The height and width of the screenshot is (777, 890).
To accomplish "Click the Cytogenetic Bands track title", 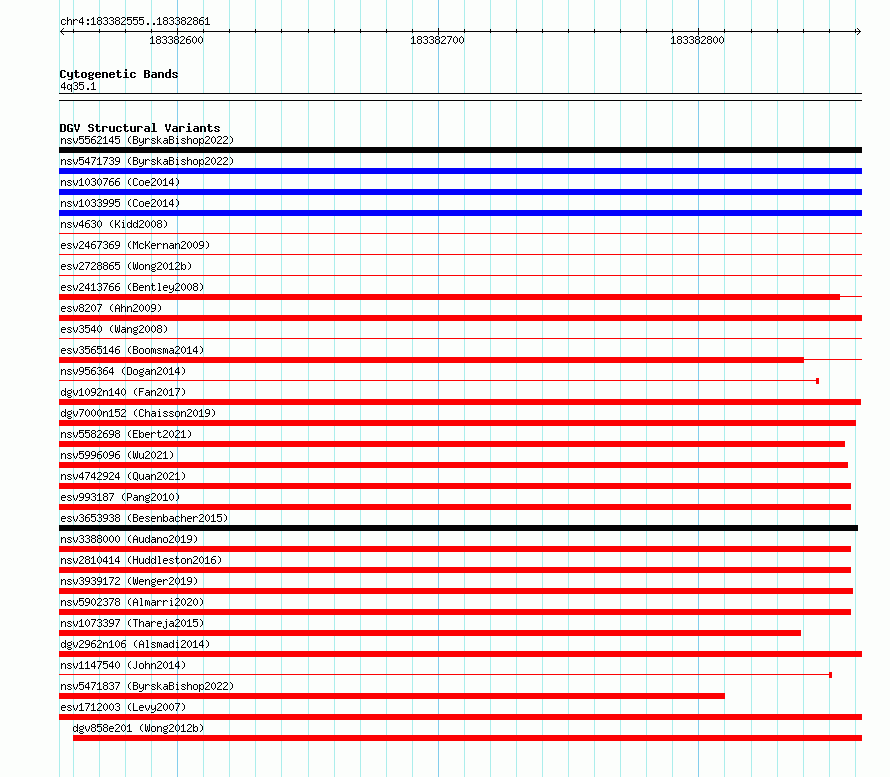I will click(119, 74).
